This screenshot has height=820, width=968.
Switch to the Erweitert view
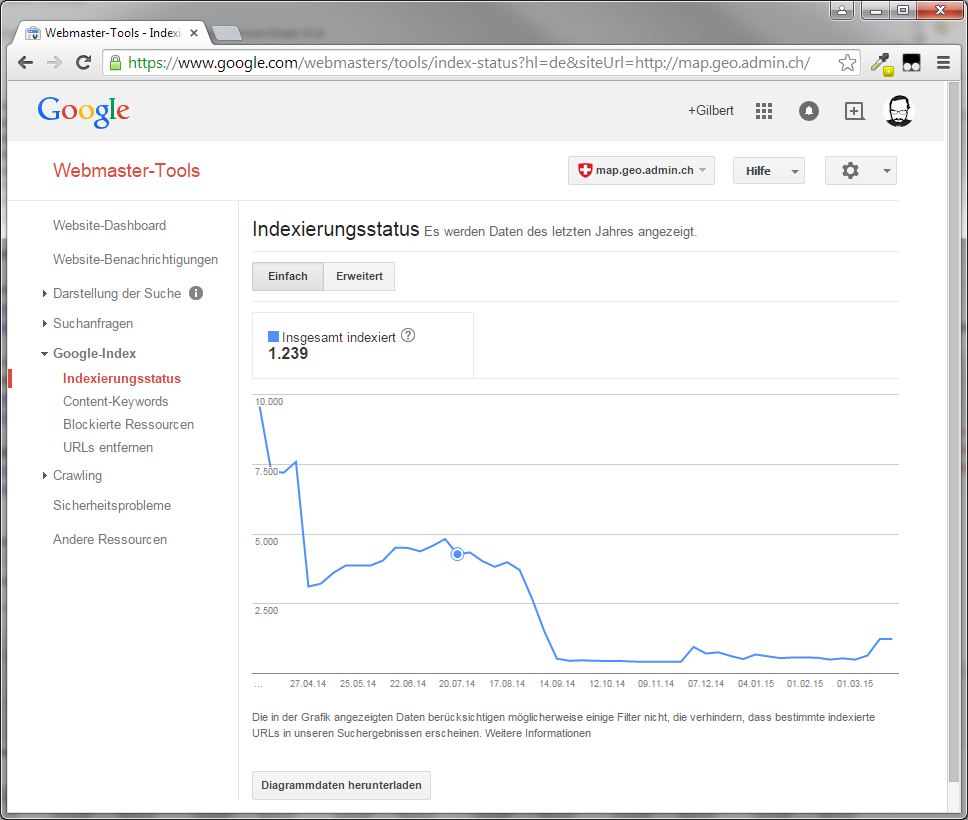click(x=359, y=276)
